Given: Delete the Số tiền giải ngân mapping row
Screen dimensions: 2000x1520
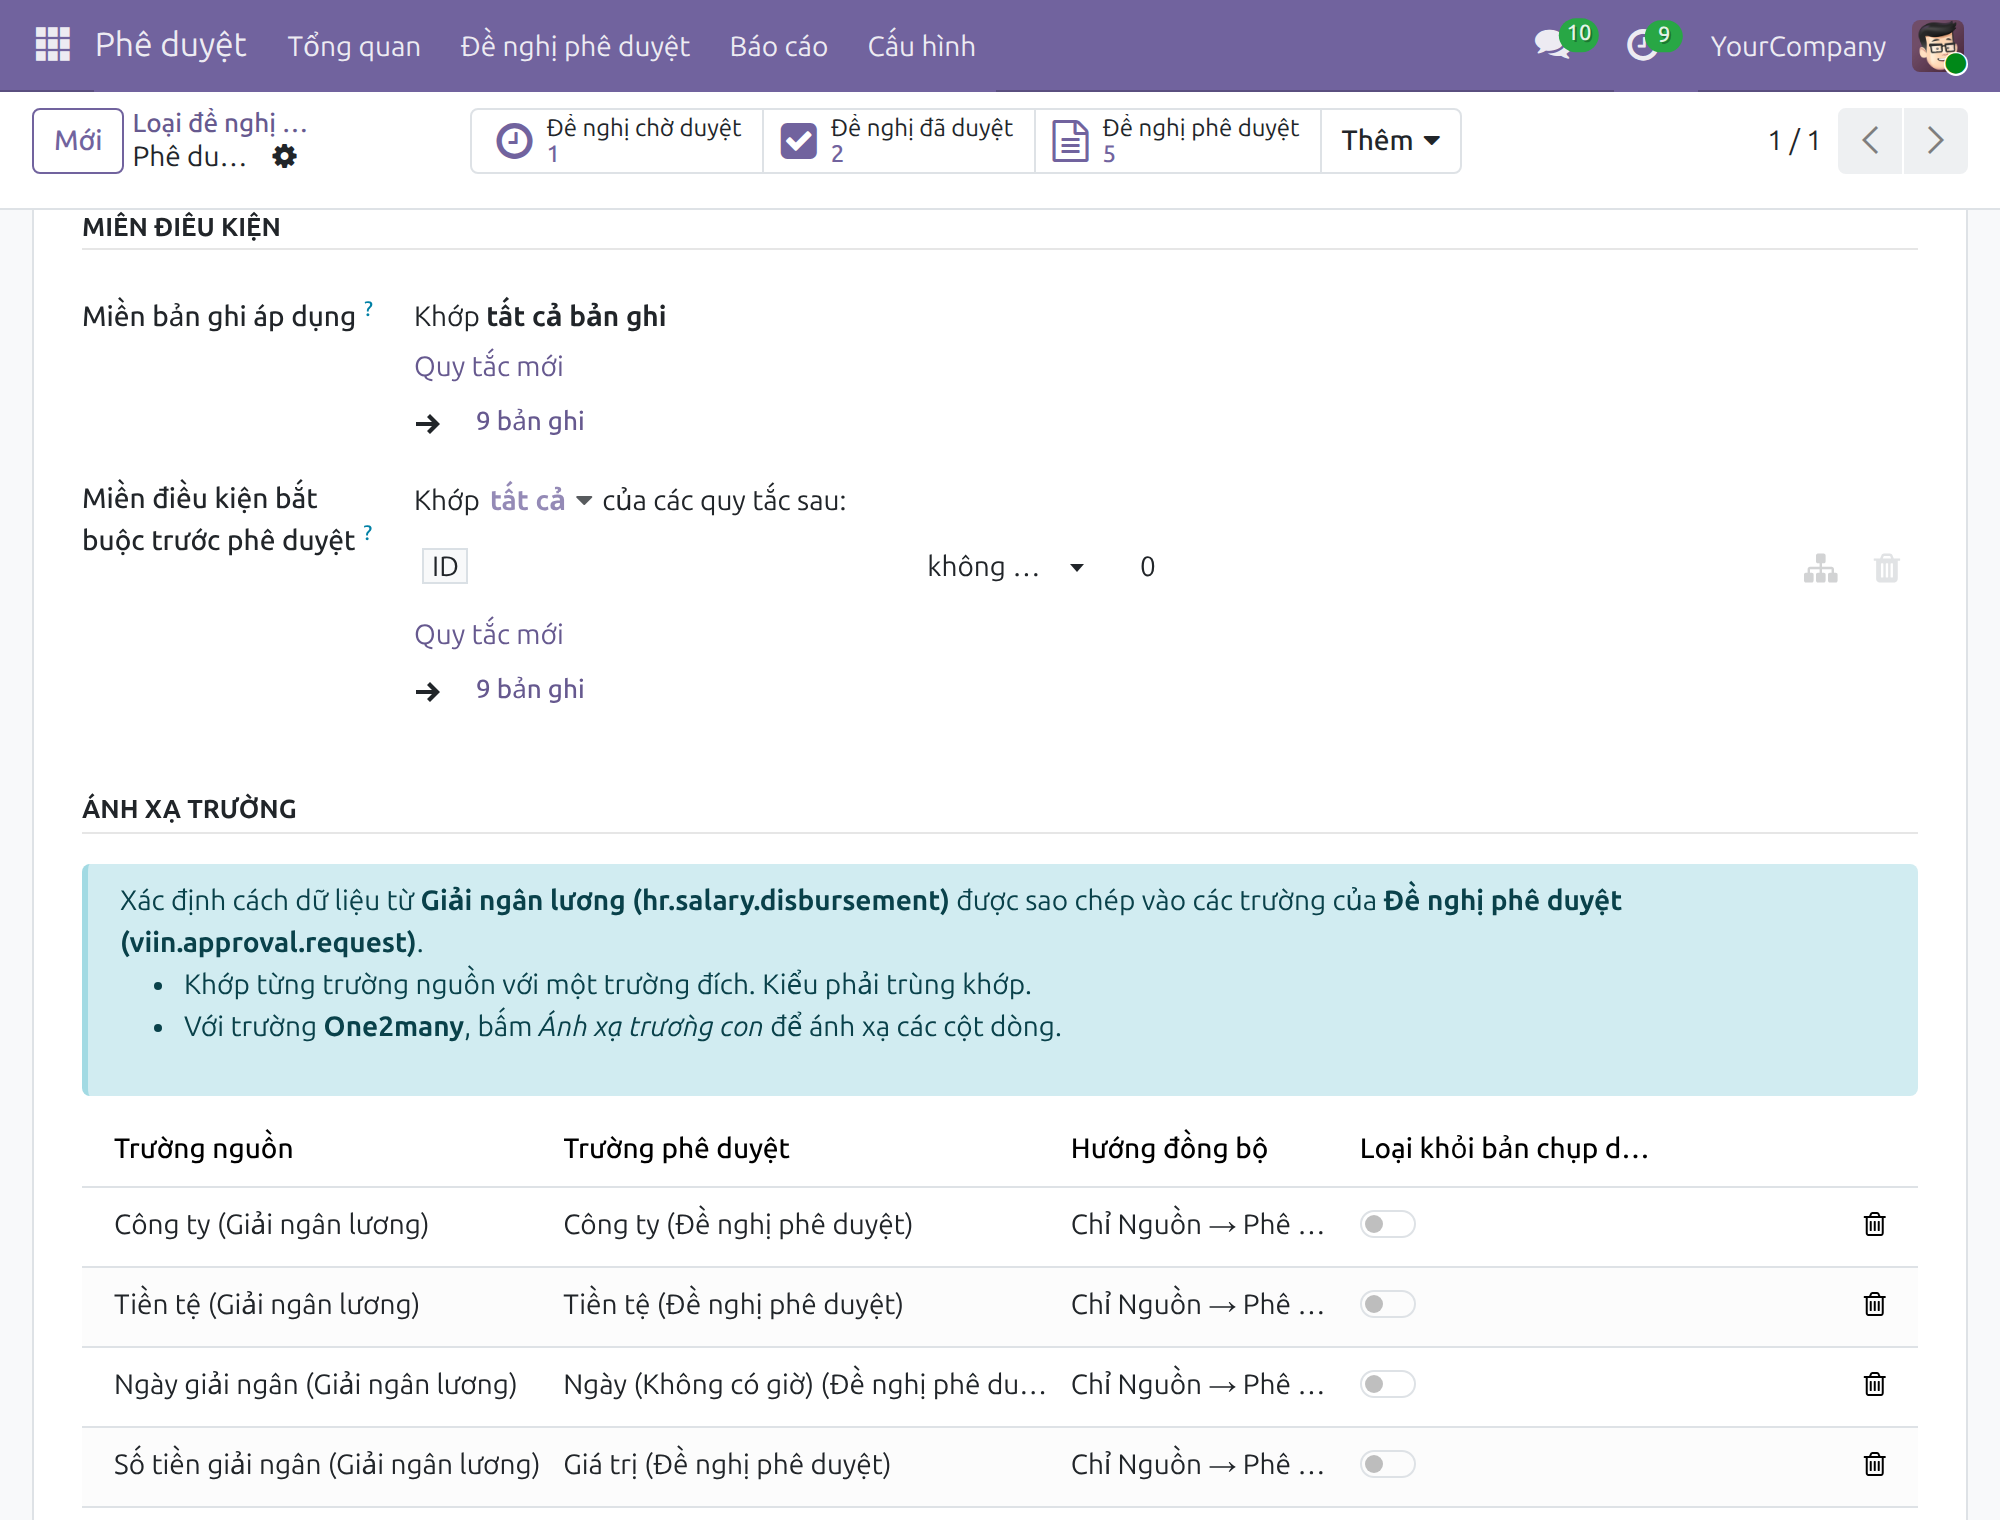Looking at the screenshot, I should coord(1874,1464).
